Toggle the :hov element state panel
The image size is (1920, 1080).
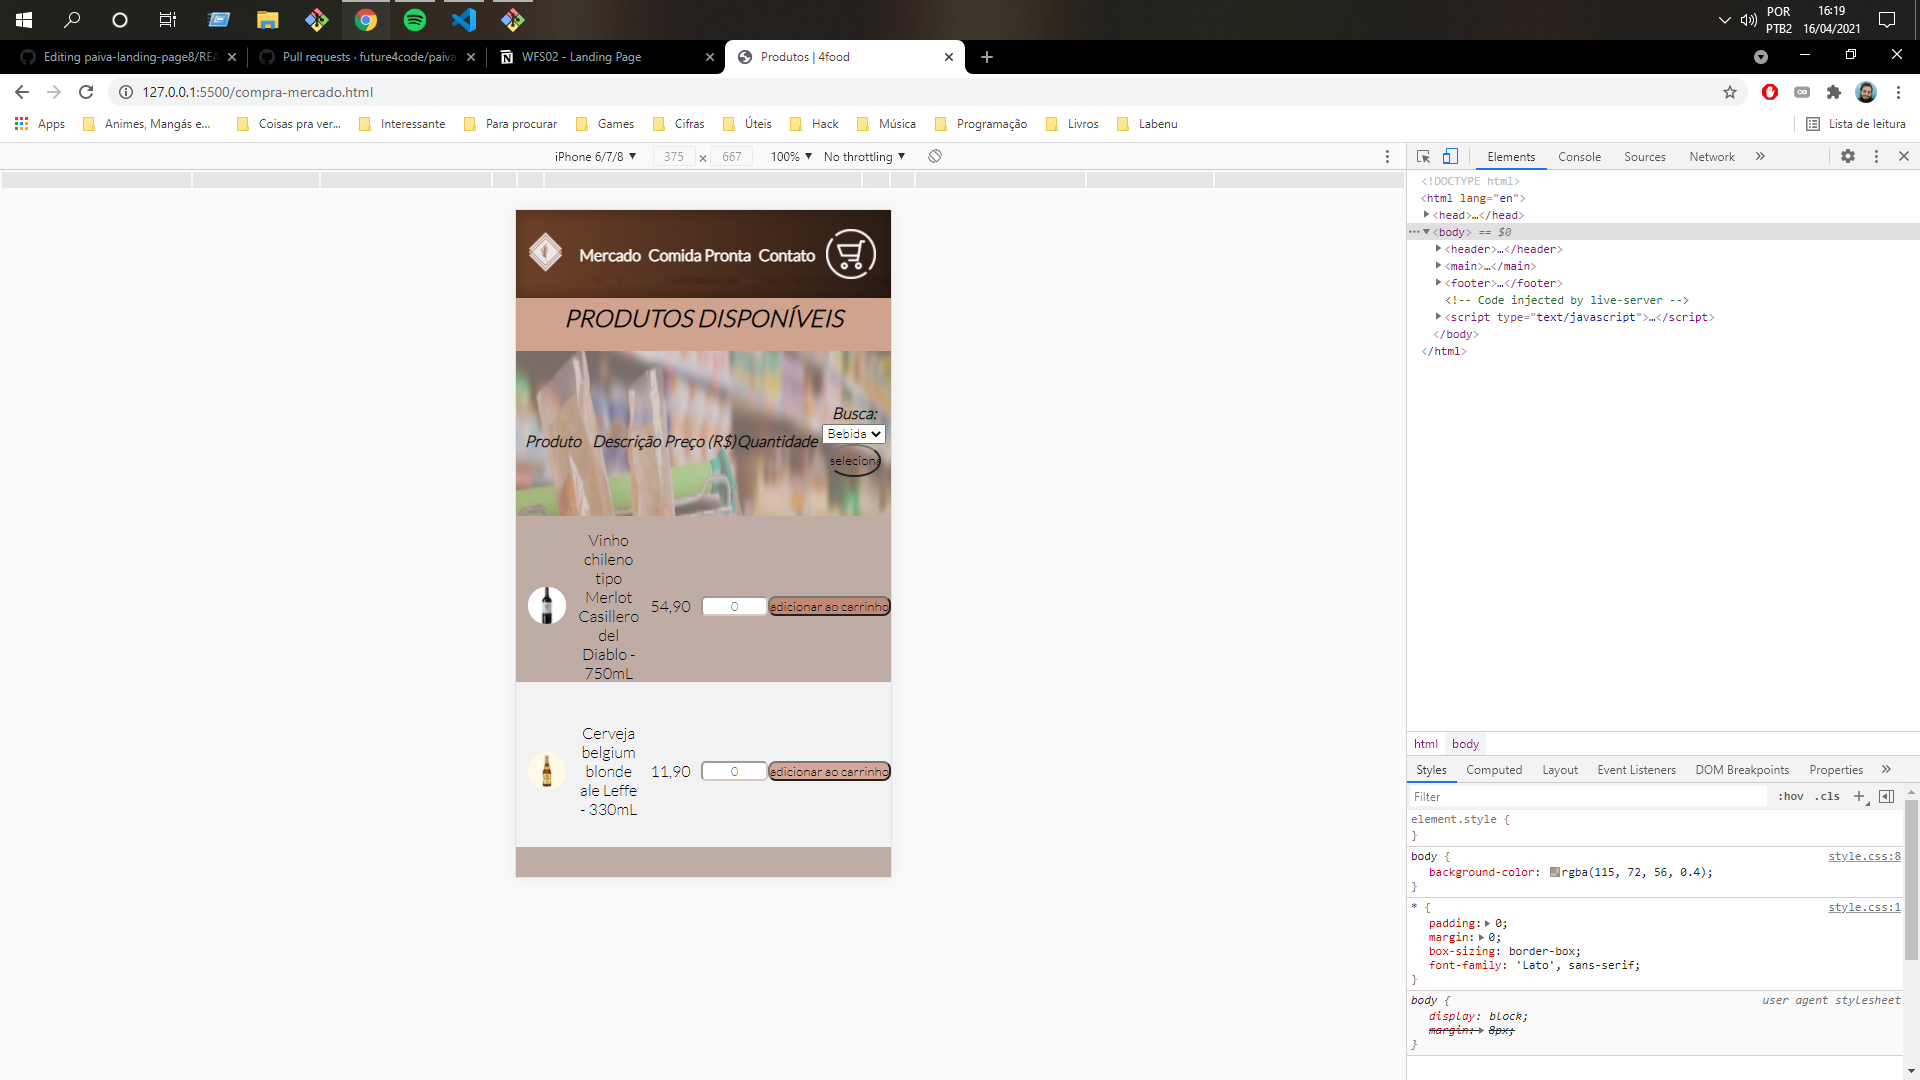pos(1790,796)
